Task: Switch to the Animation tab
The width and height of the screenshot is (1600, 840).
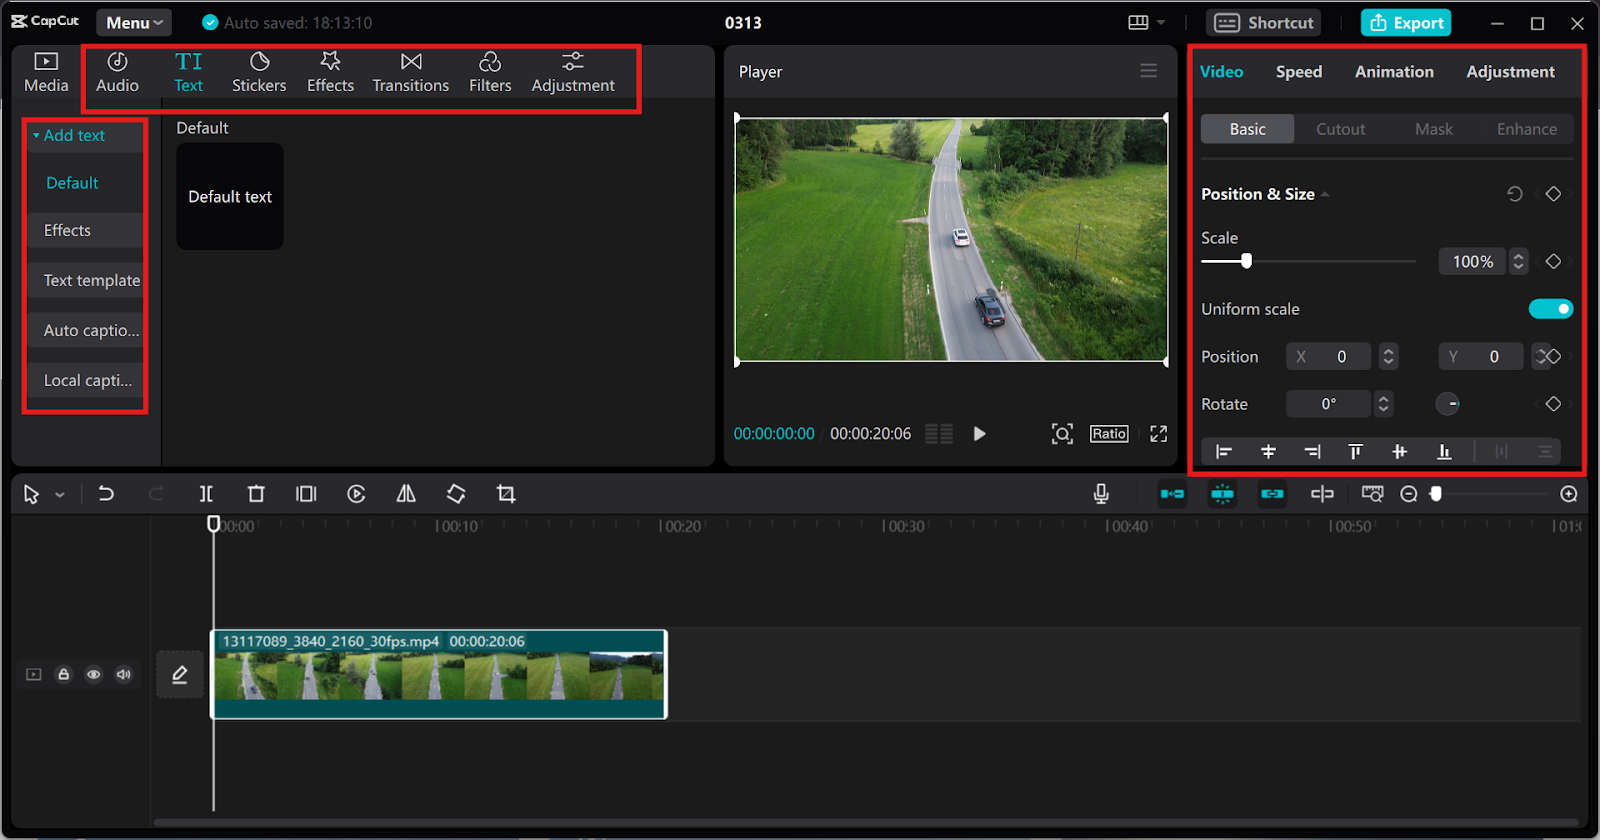Action: point(1394,72)
